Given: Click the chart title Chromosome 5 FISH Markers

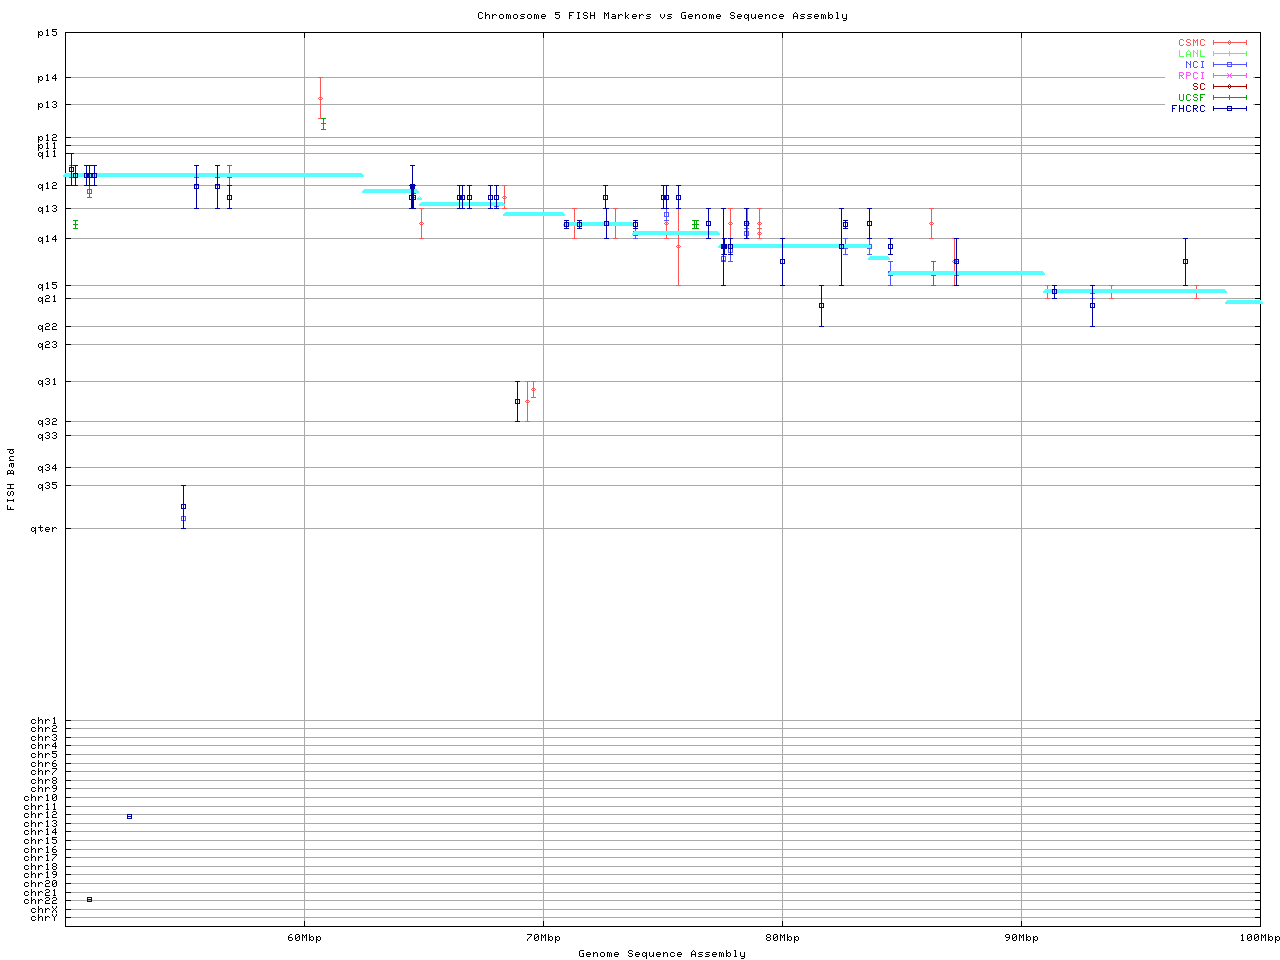Looking at the screenshot, I should 662,16.
